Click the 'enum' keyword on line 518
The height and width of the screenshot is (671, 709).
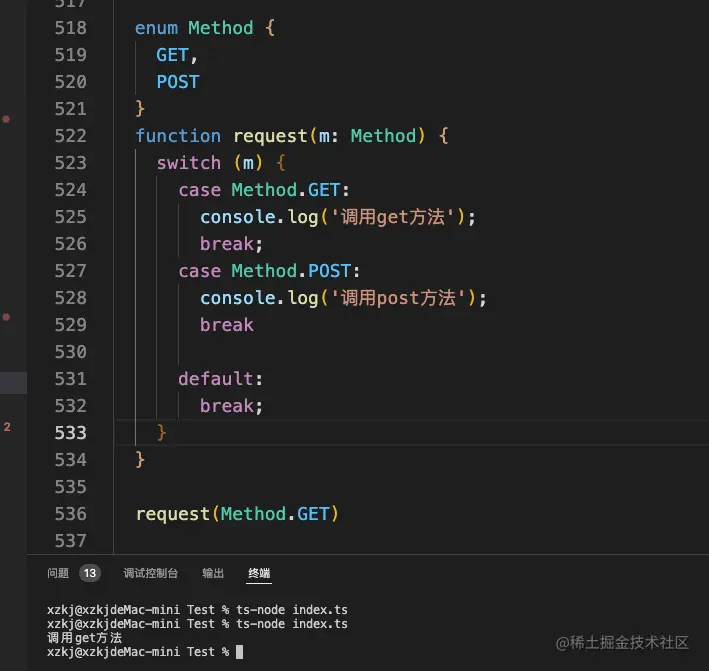click(x=156, y=28)
